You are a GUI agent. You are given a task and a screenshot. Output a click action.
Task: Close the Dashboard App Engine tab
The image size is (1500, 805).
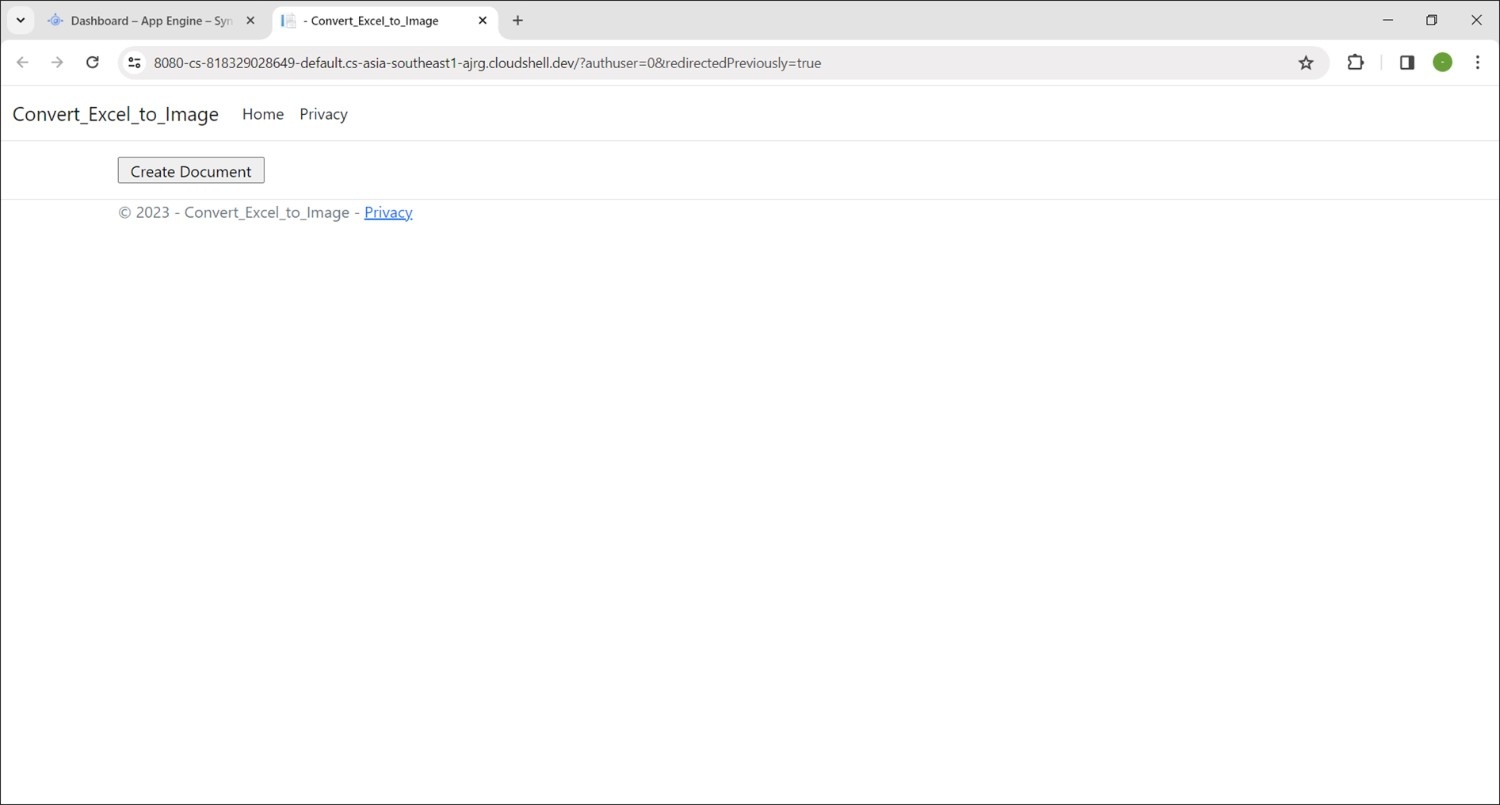[251, 20]
